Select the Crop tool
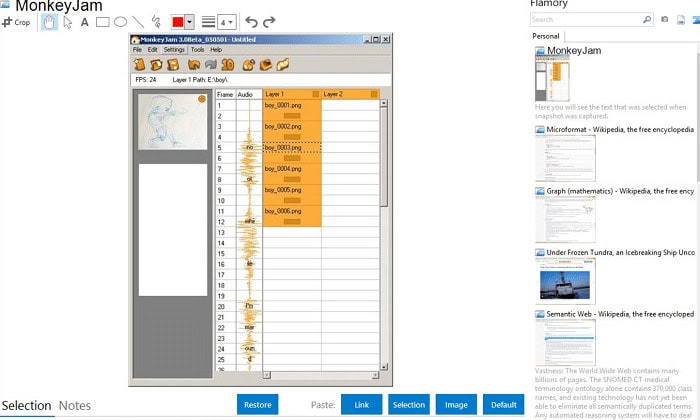The image size is (700, 420). tap(16, 22)
